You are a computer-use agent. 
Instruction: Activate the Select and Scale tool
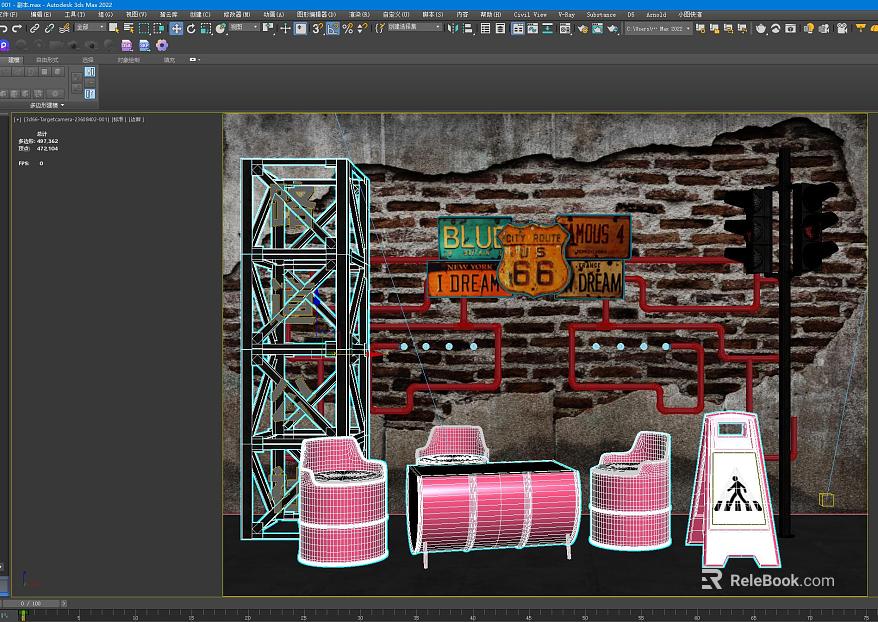[206, 28]
